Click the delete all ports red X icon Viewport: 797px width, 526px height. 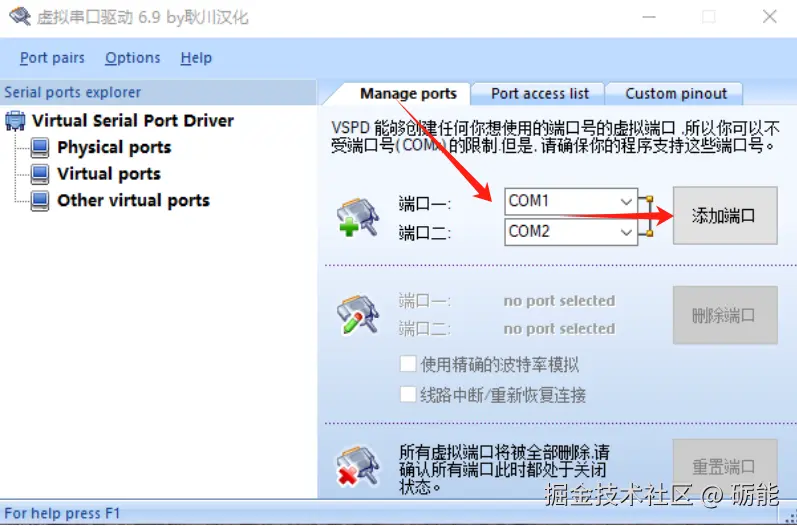358,466
